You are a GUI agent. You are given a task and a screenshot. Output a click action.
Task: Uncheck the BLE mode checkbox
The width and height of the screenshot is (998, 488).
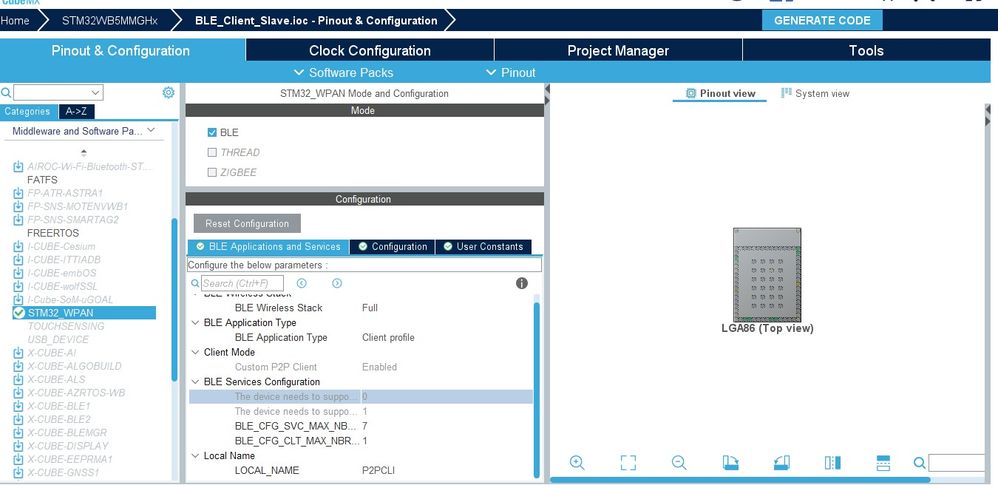[212, 132]
